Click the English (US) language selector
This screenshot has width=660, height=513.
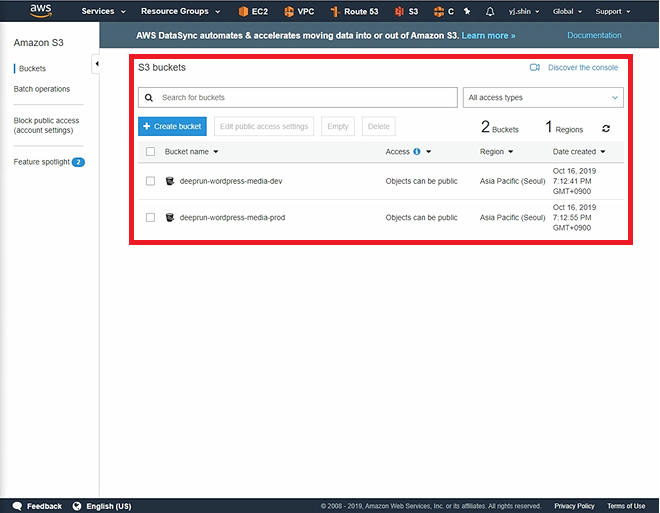109,506
